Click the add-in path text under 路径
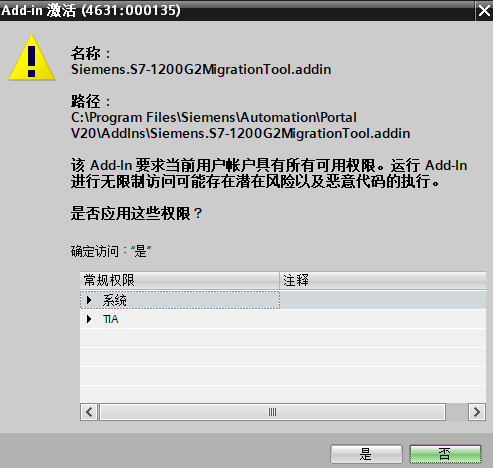This screenshot has height=468, width=493. point(240,125)
